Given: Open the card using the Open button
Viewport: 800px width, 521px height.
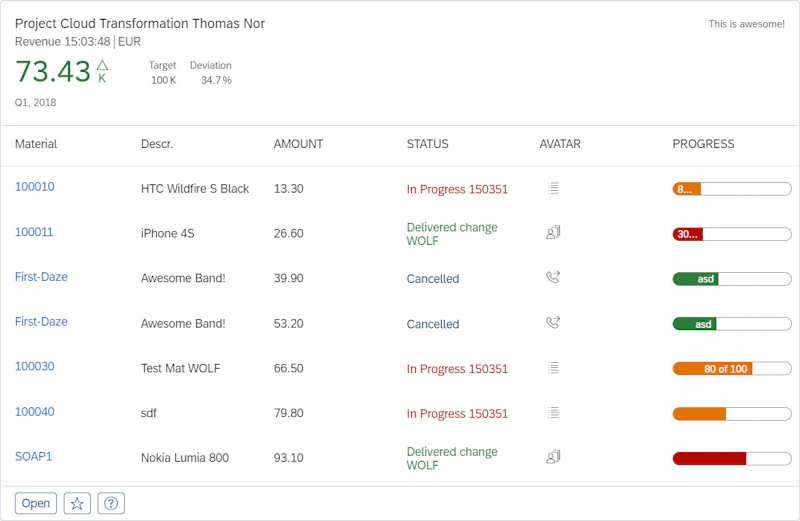Looking at the screenshot, I should [36, 504].
